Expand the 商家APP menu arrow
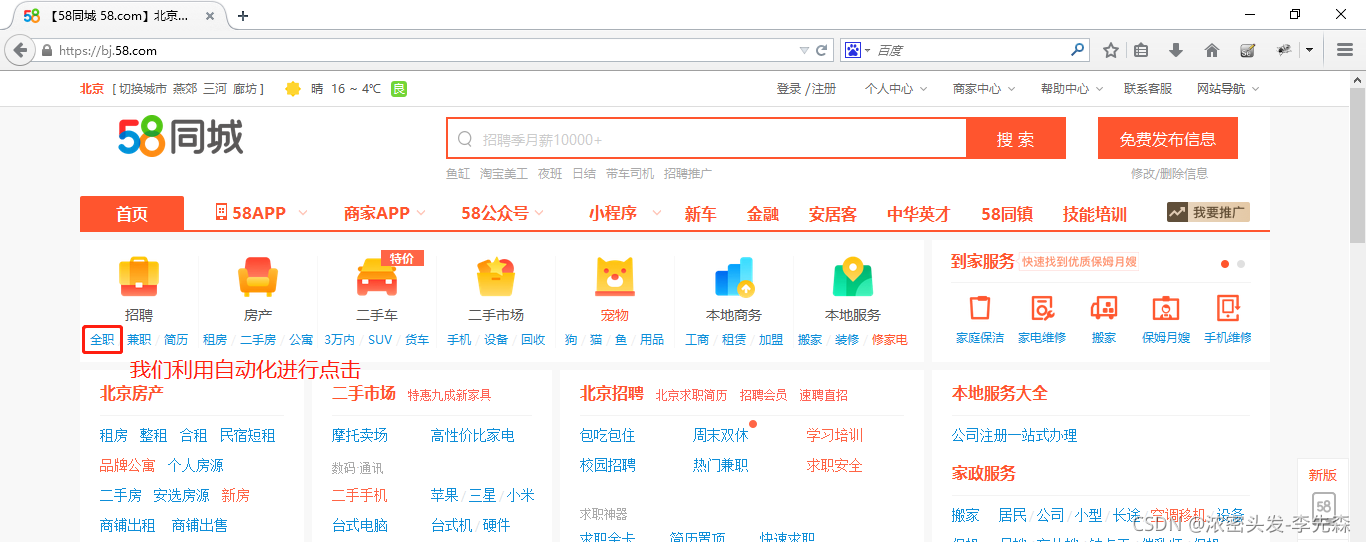 [421, 213]
